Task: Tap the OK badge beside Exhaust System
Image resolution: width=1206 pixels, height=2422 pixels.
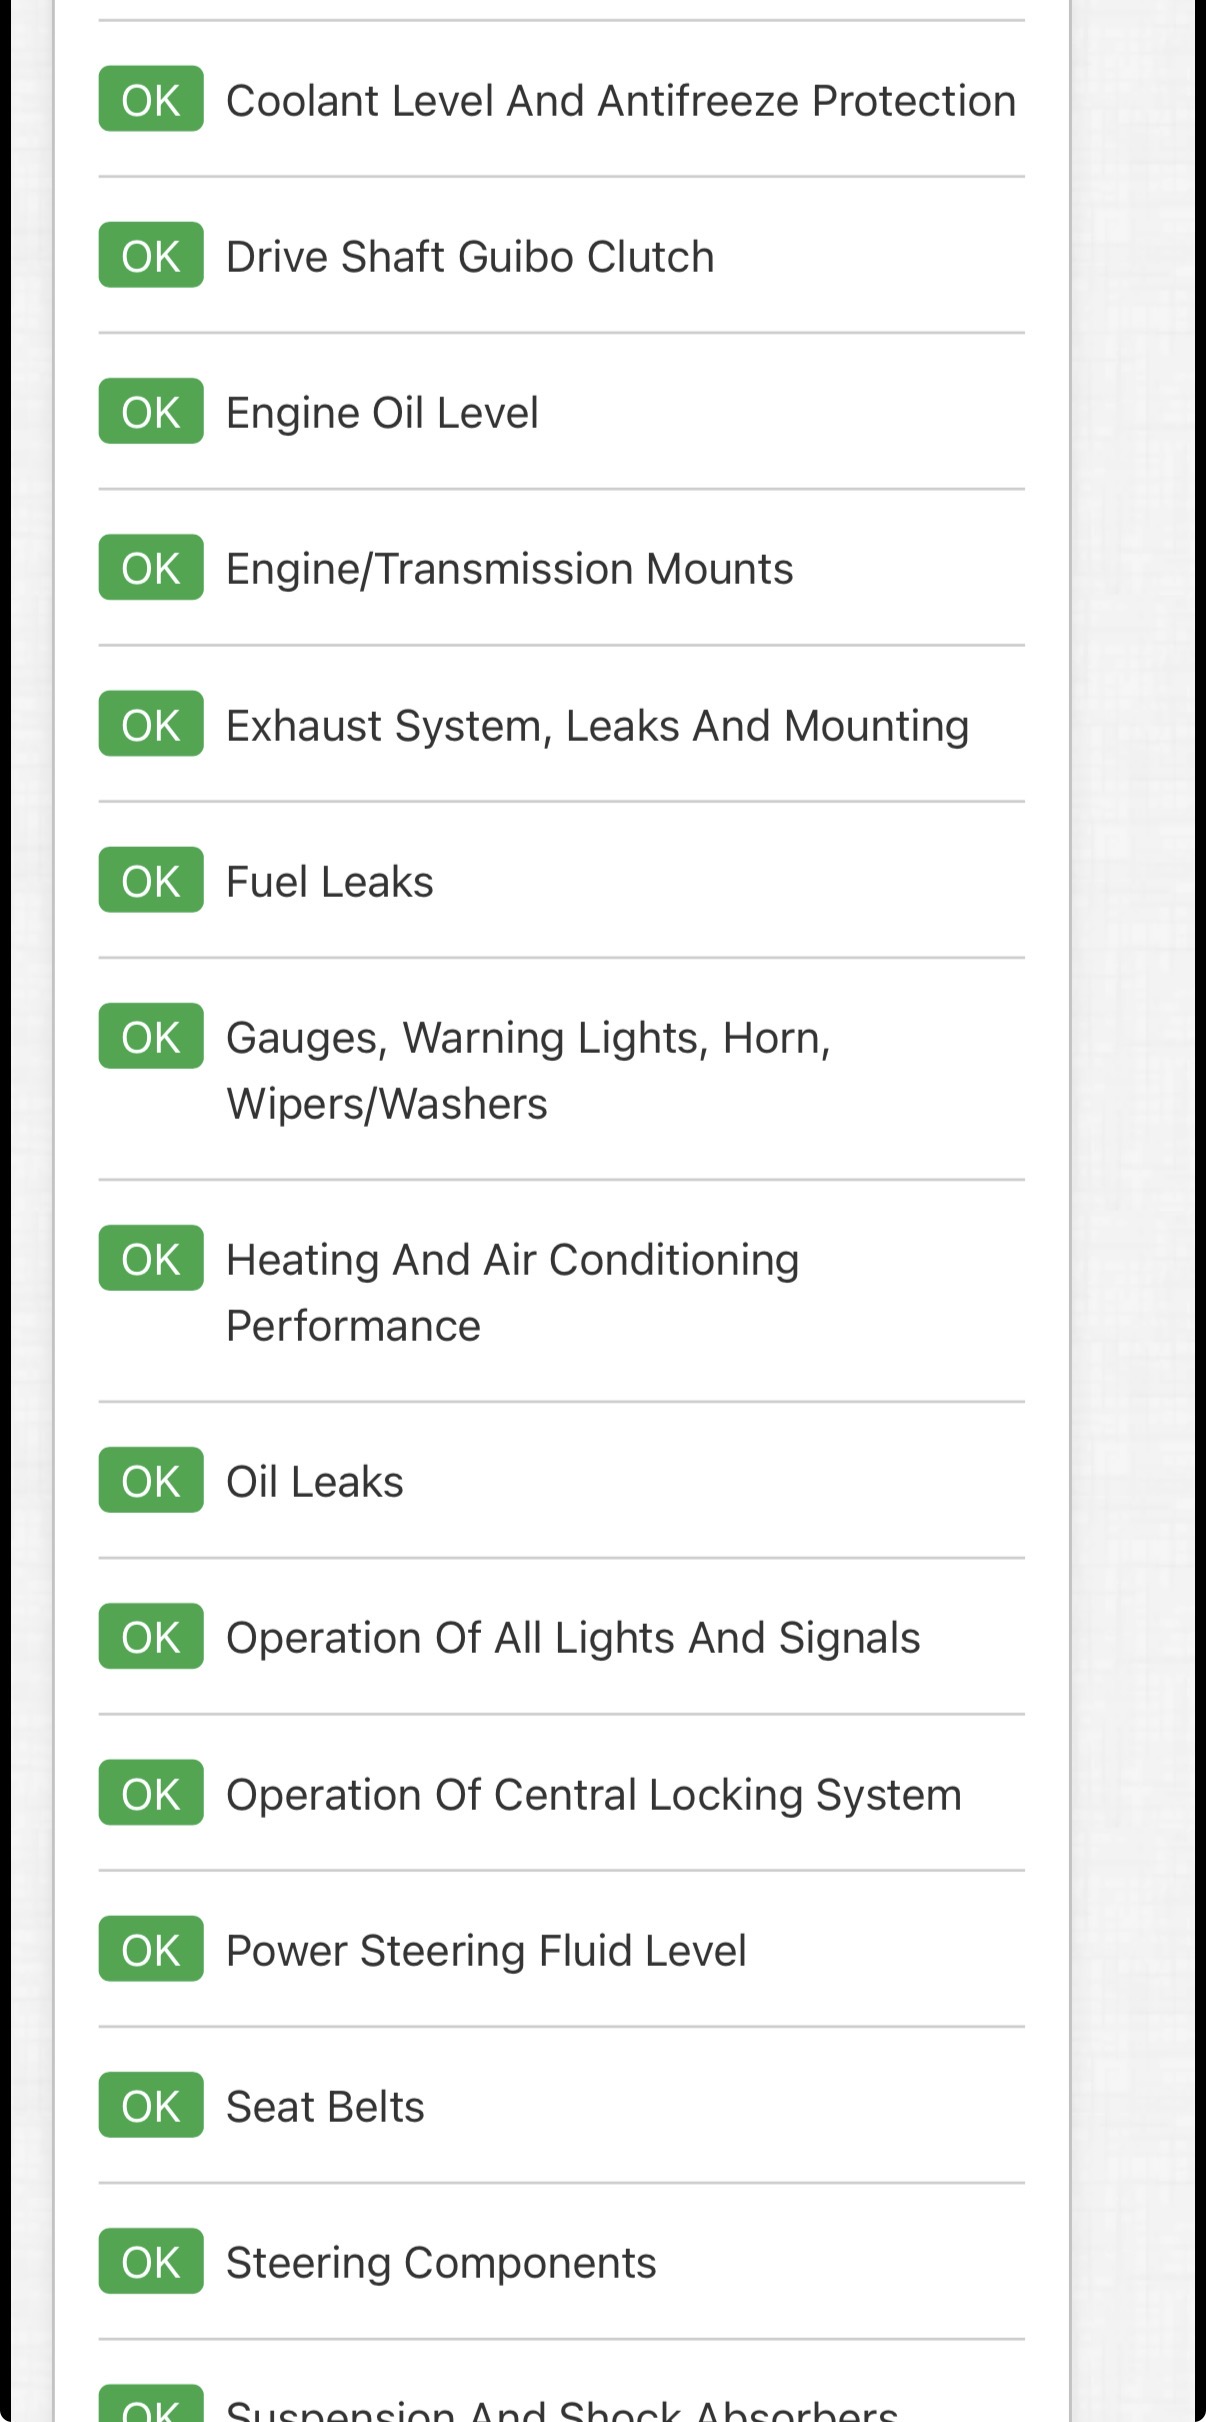Action: pyautogui.click(x=151, y=724)
